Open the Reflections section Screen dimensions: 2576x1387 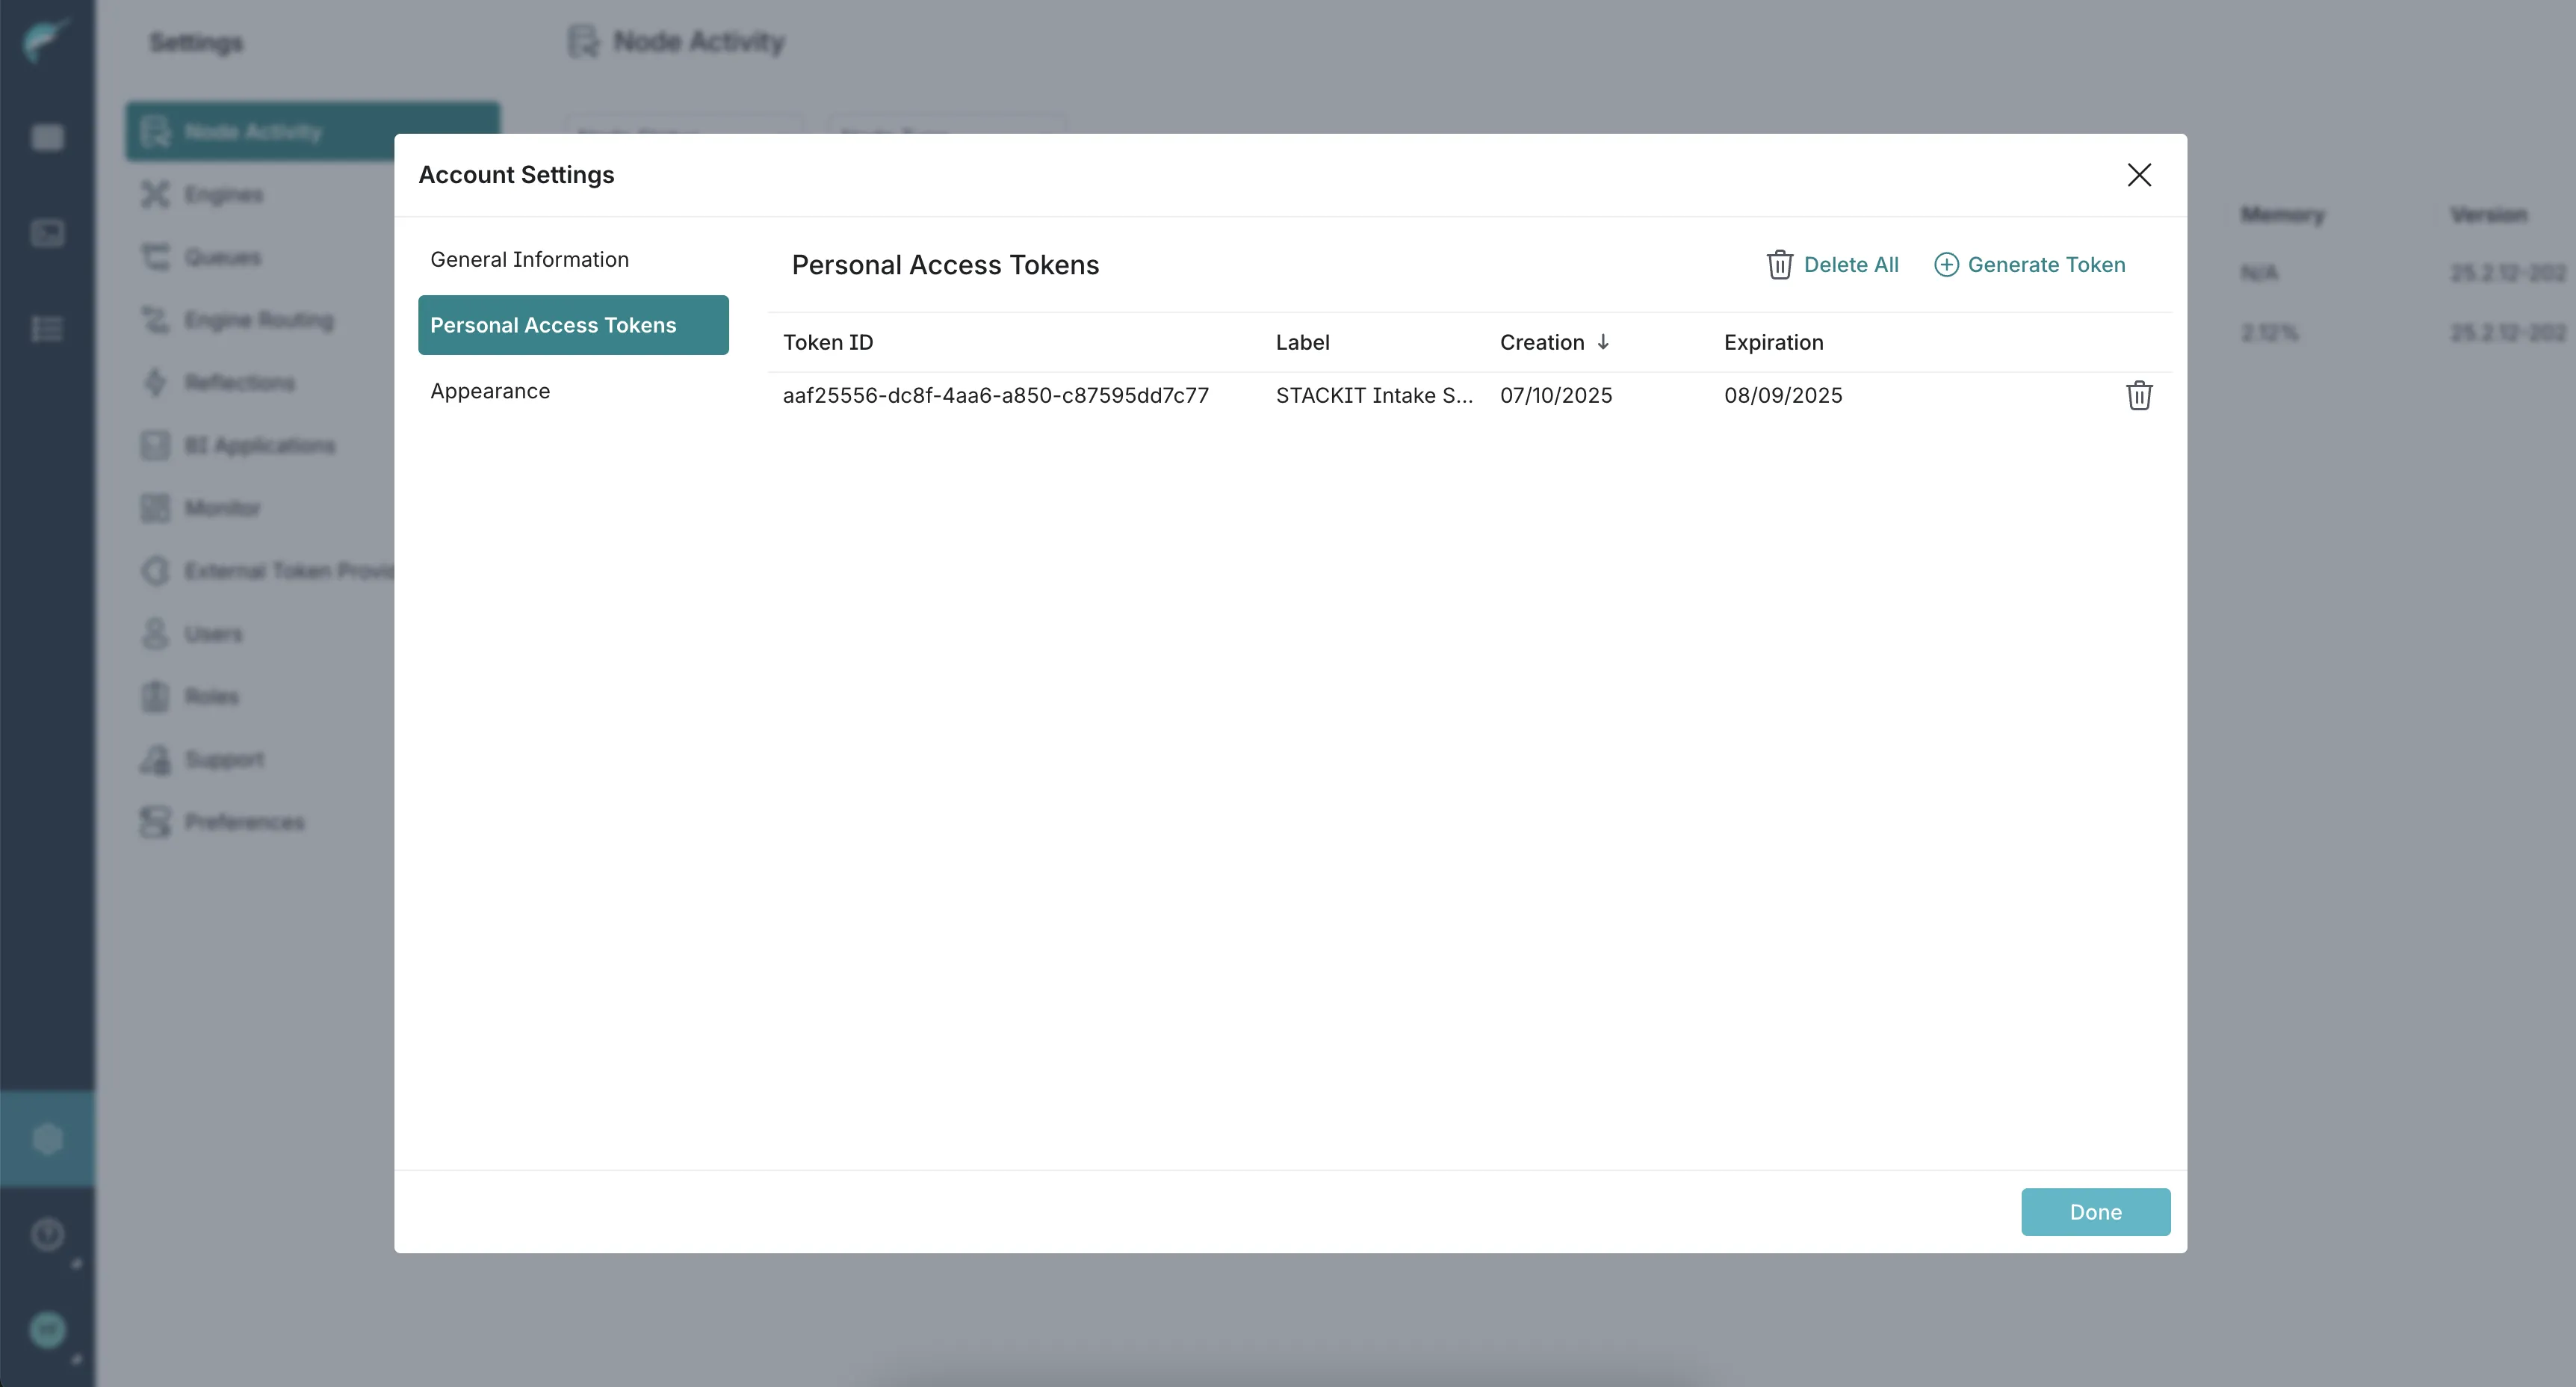(239, 382)
